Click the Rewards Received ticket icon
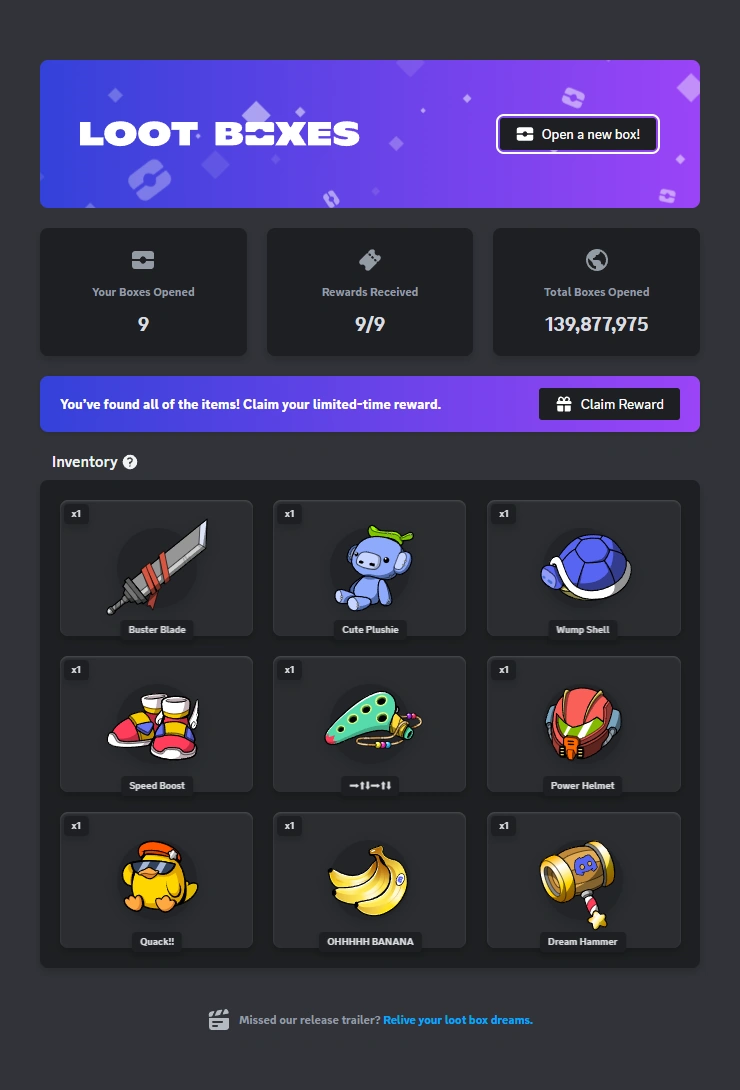This screenshot has width=740, height=1090. tap(370, 260)
